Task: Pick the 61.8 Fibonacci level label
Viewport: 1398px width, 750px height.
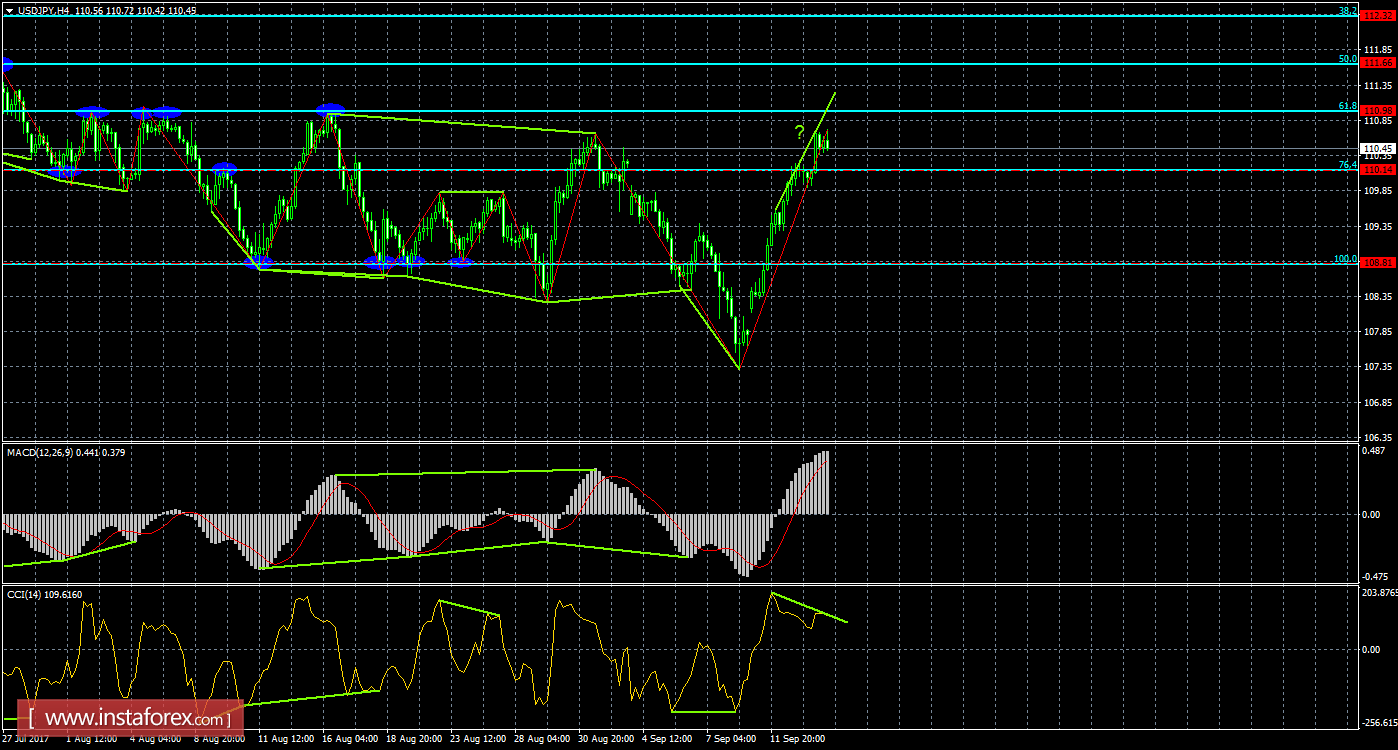Action: click(x=1347, y=106)
